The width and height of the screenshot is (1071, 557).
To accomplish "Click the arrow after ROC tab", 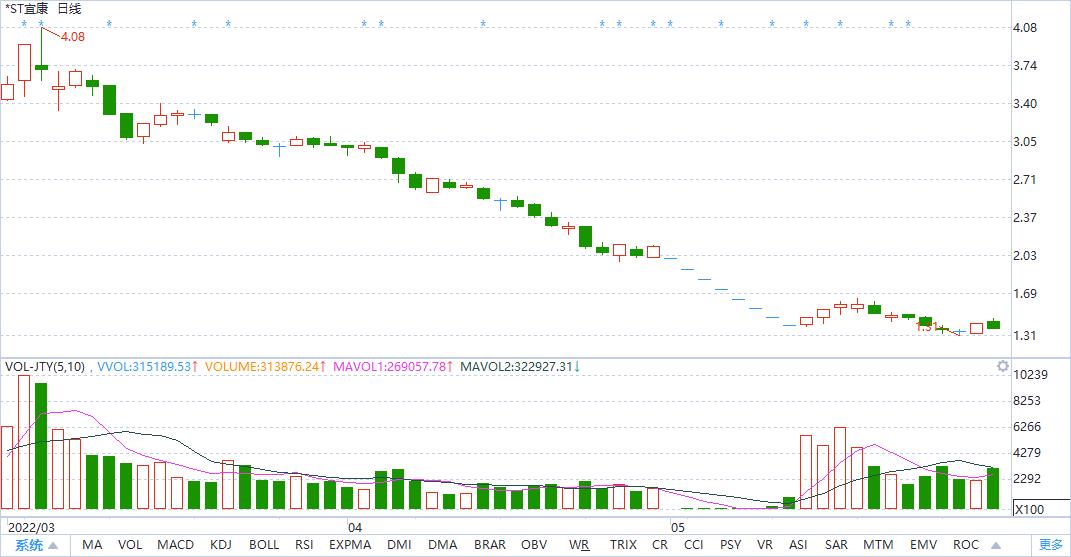I will [996, 545].
